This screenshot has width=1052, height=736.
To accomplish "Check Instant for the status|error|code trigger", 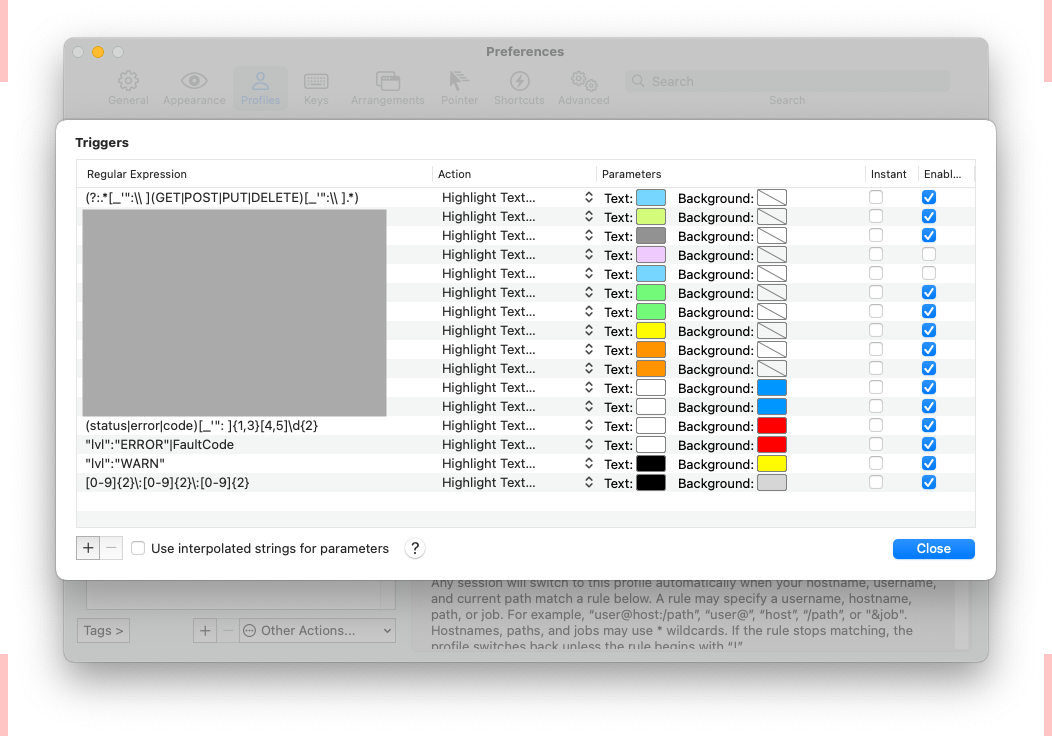I will (x=876, y=425).
